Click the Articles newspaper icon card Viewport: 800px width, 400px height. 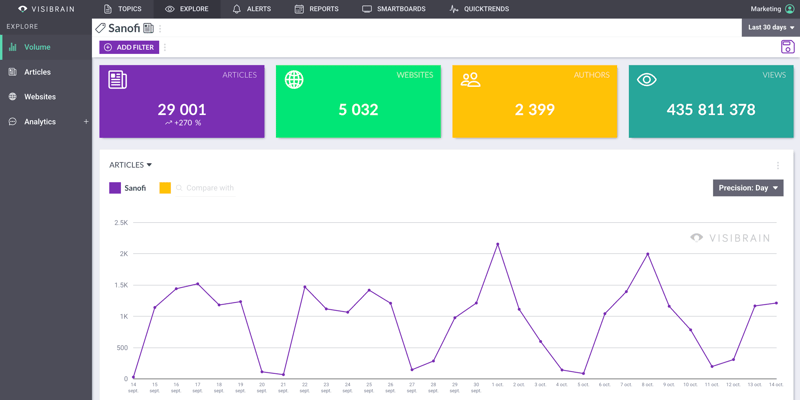(x=118, y=80)
